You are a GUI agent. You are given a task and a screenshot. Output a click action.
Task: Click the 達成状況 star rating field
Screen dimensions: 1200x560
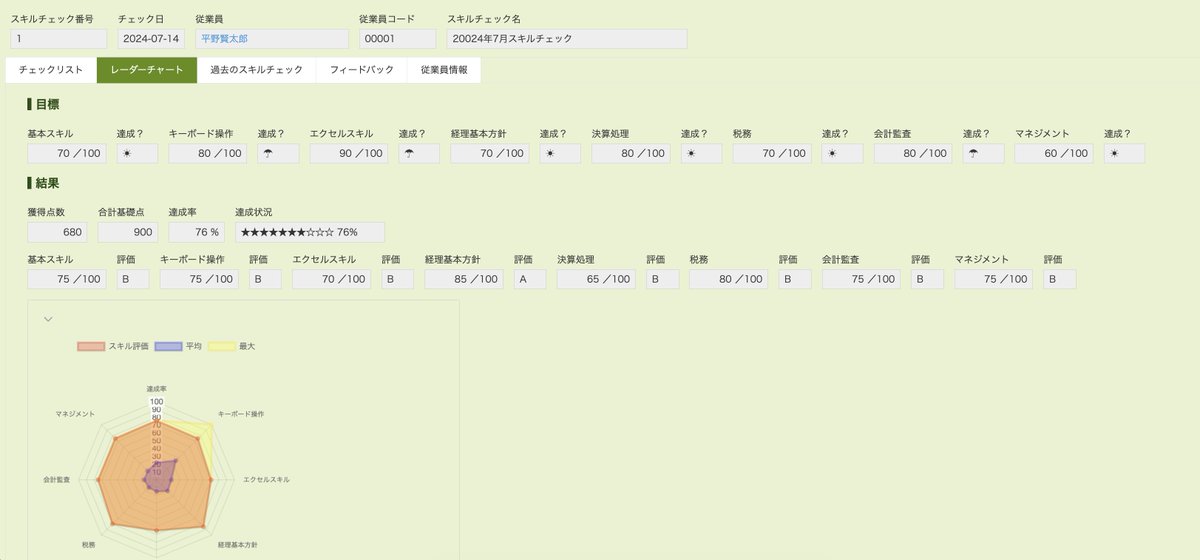click(x=310, y=232)
